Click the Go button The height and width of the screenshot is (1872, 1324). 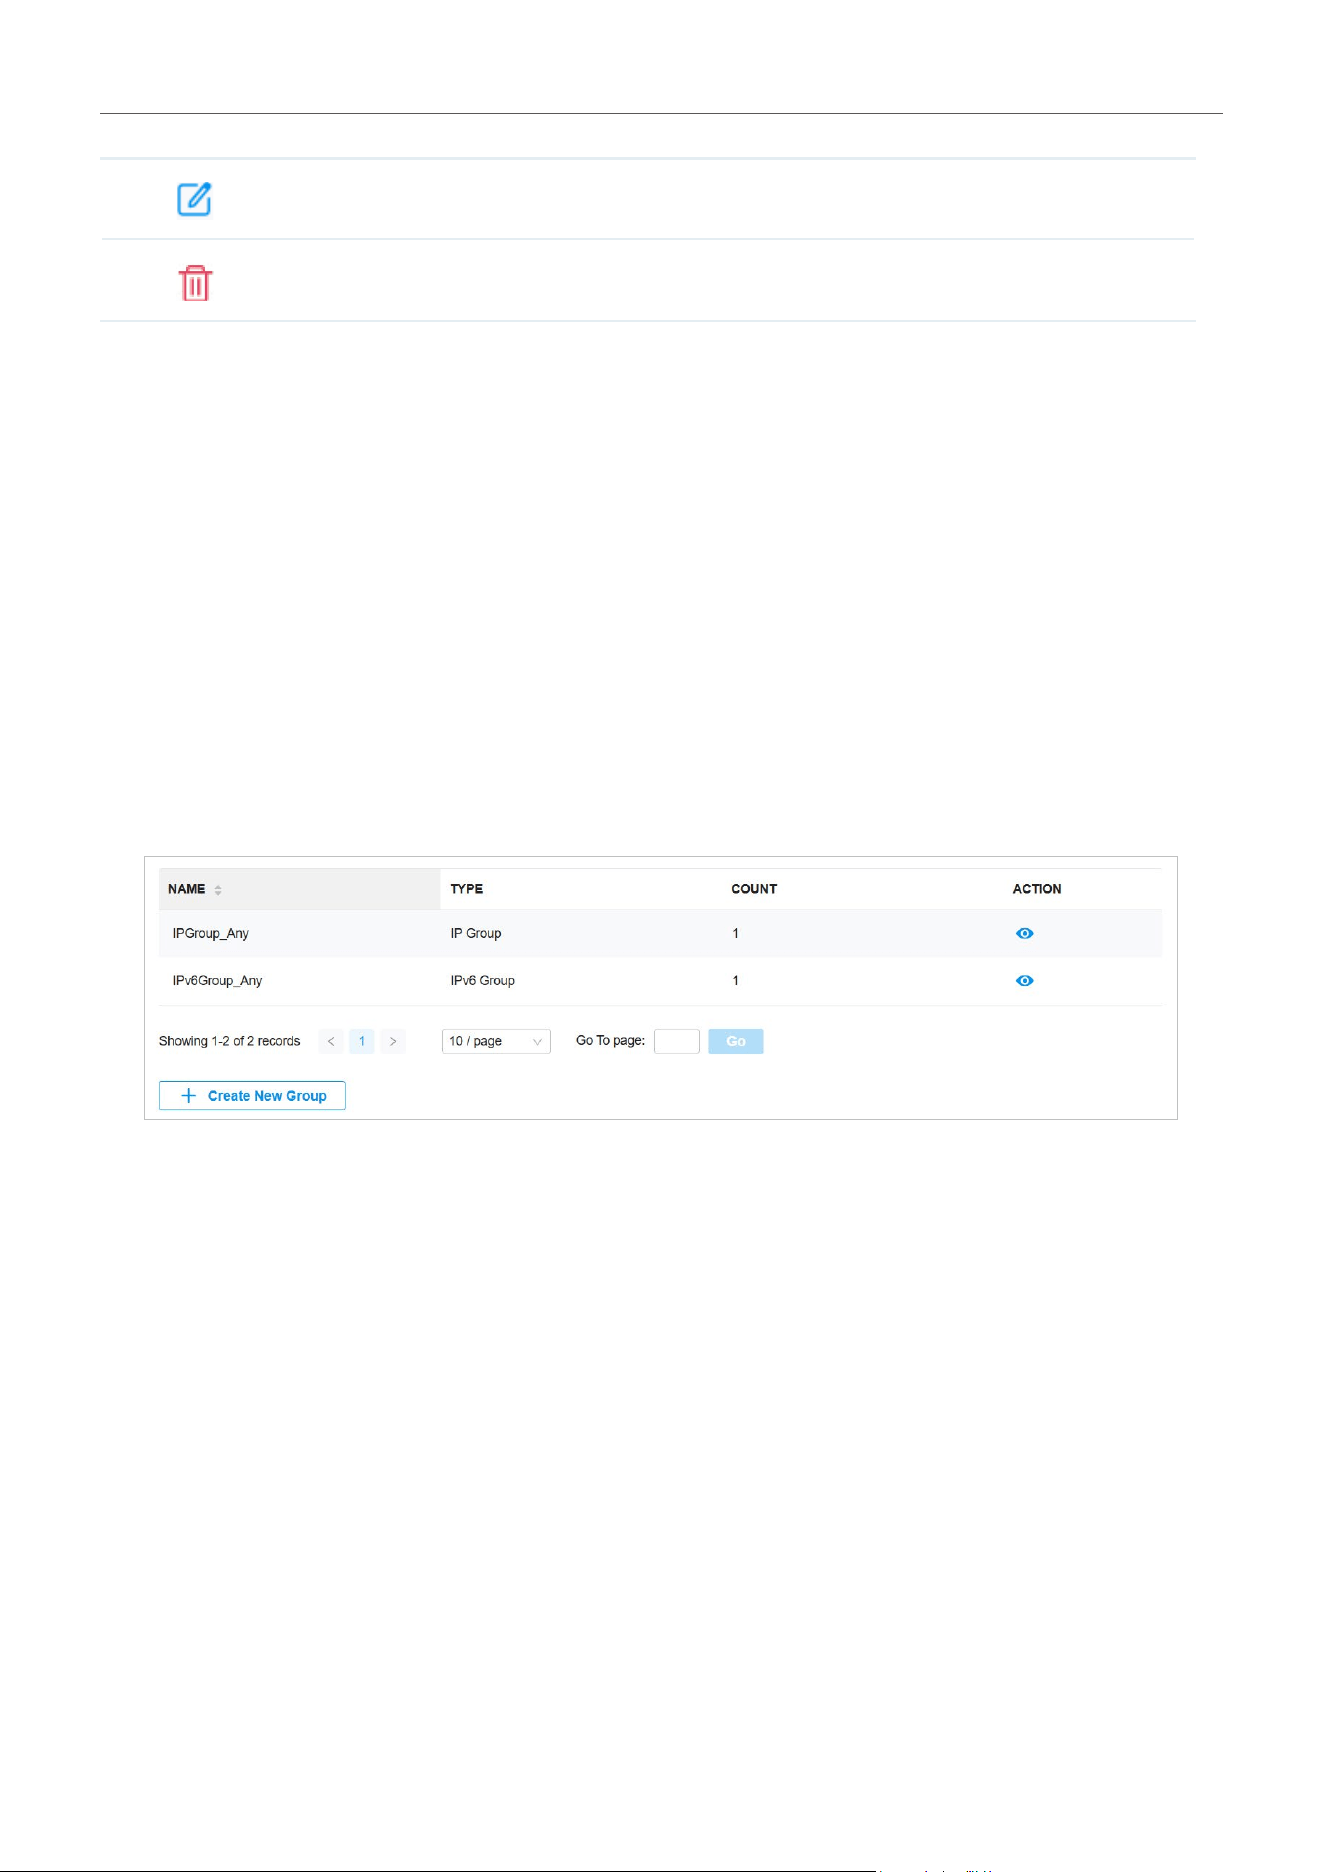736,1041
